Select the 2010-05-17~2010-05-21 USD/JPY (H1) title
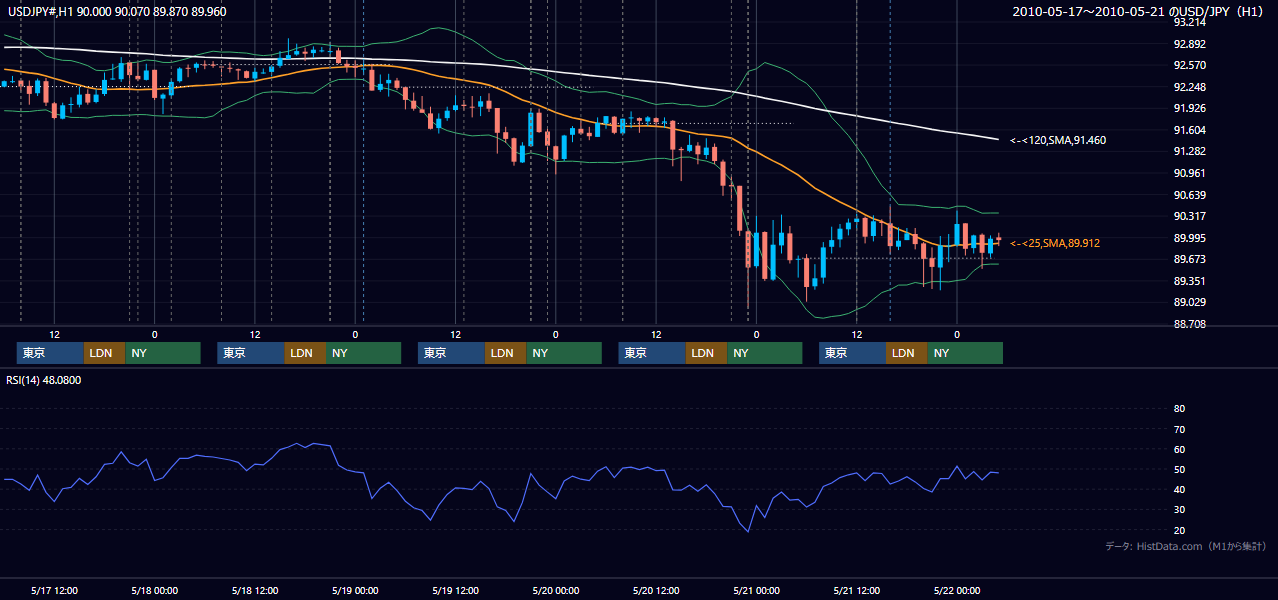1278x600 pixels. [1139, 12]
